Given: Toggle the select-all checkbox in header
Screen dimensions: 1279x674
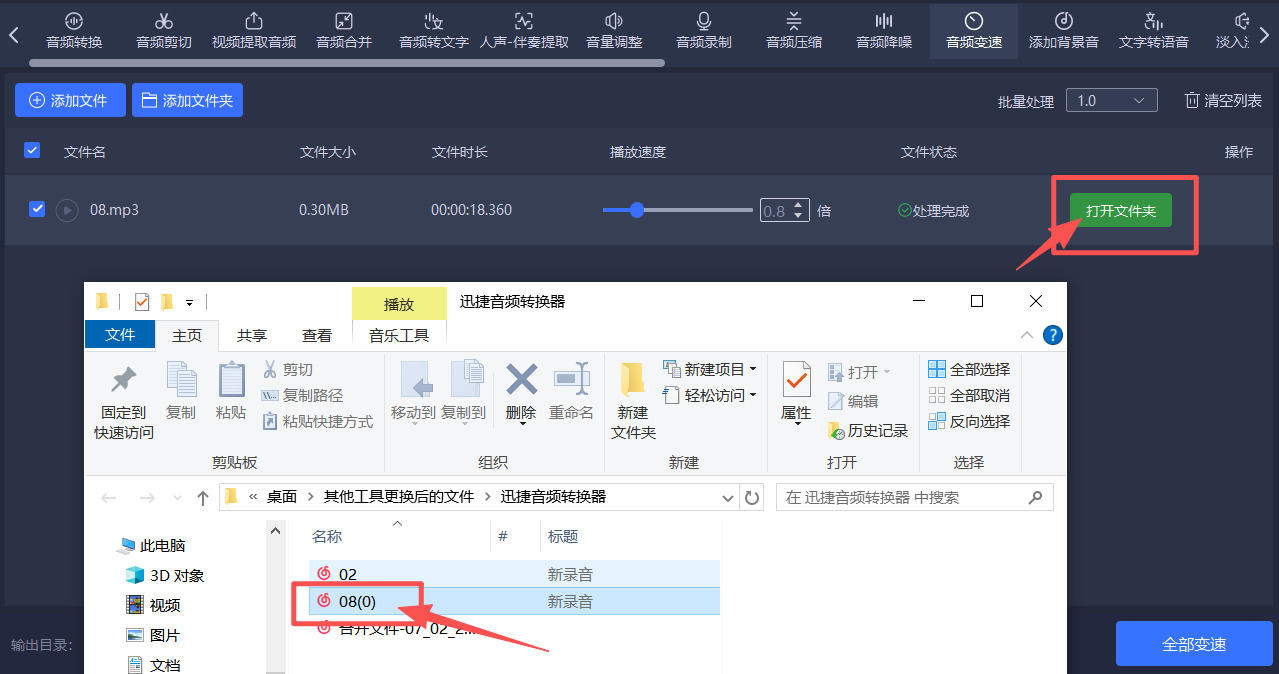Looking at the screenshot, I should (32, 149).
